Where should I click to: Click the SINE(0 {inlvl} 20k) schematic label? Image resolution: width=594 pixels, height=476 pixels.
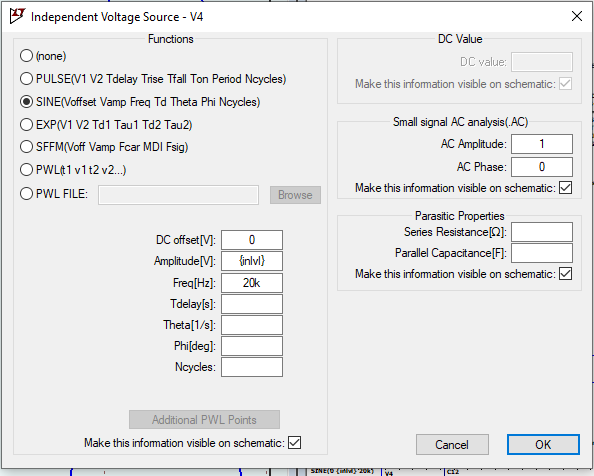(342, 471)
